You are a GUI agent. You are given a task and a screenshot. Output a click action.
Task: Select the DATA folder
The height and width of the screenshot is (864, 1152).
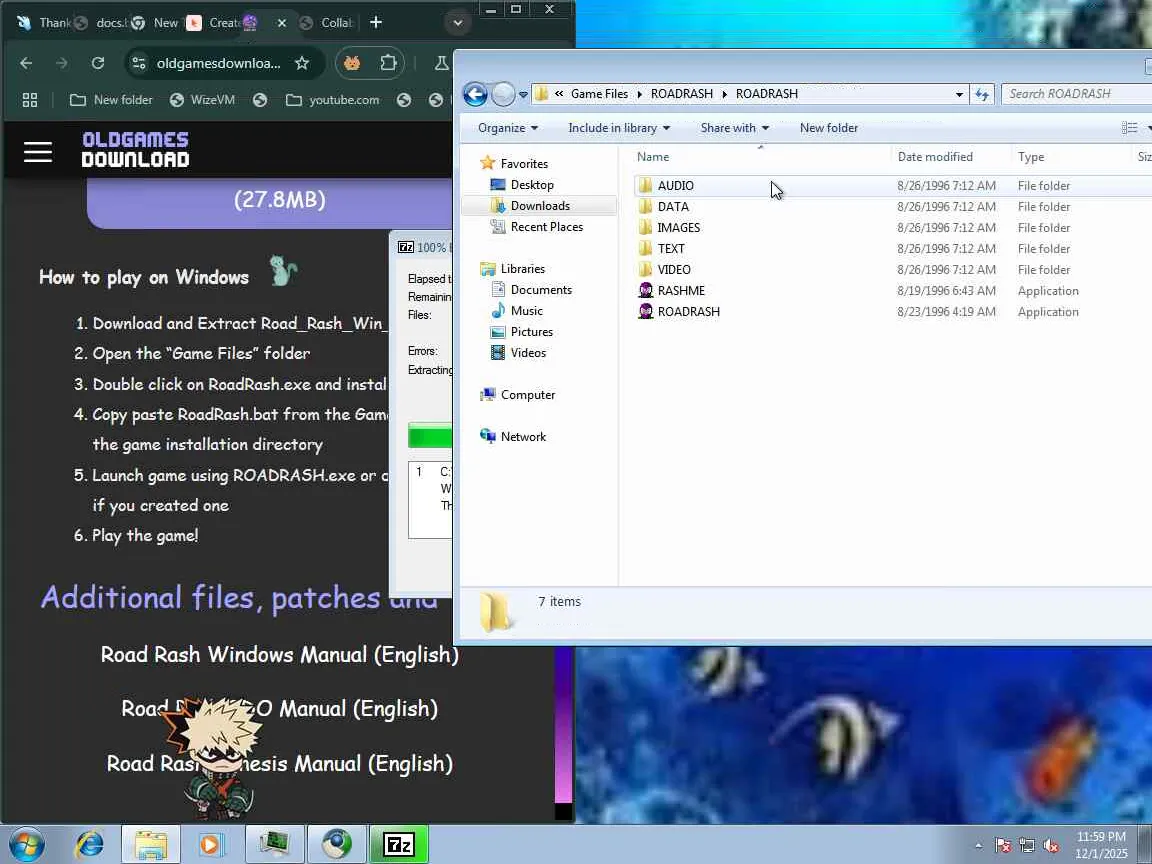pos(673,207)
